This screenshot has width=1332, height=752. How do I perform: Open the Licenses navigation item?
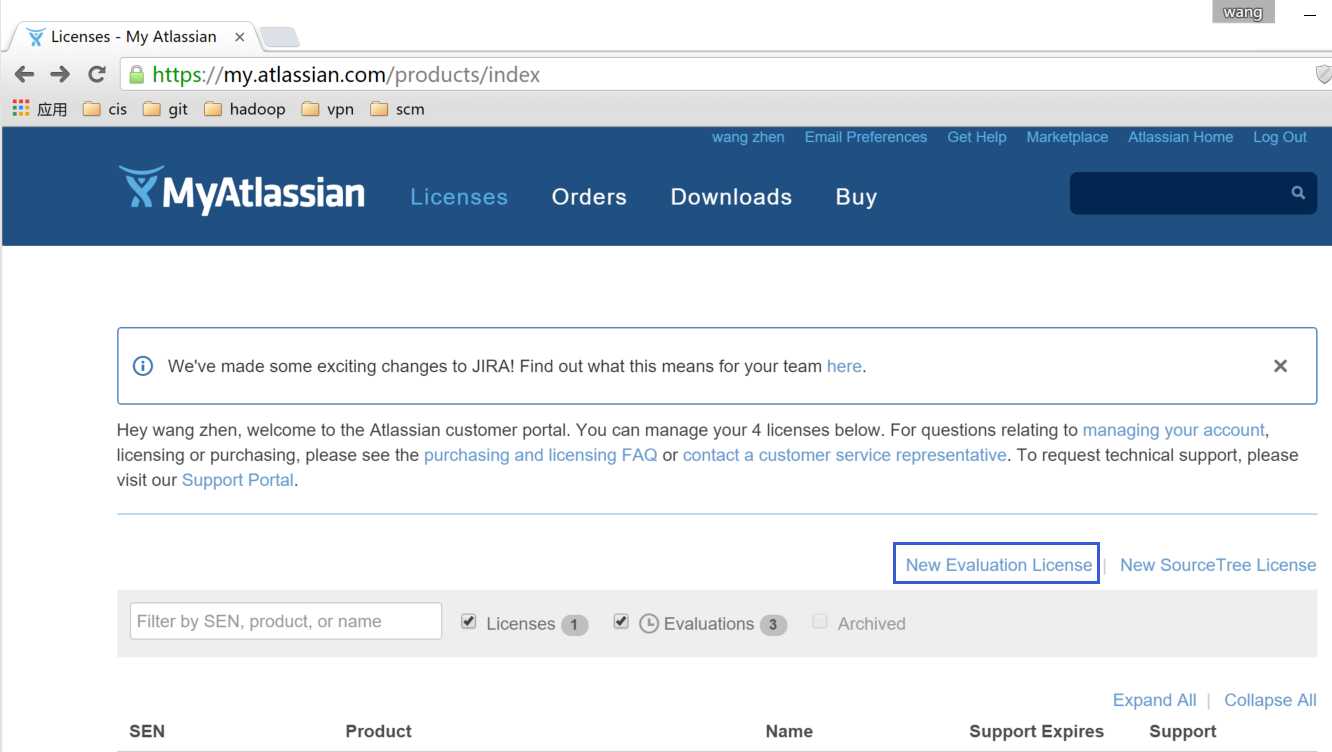(x=459, y=197)
